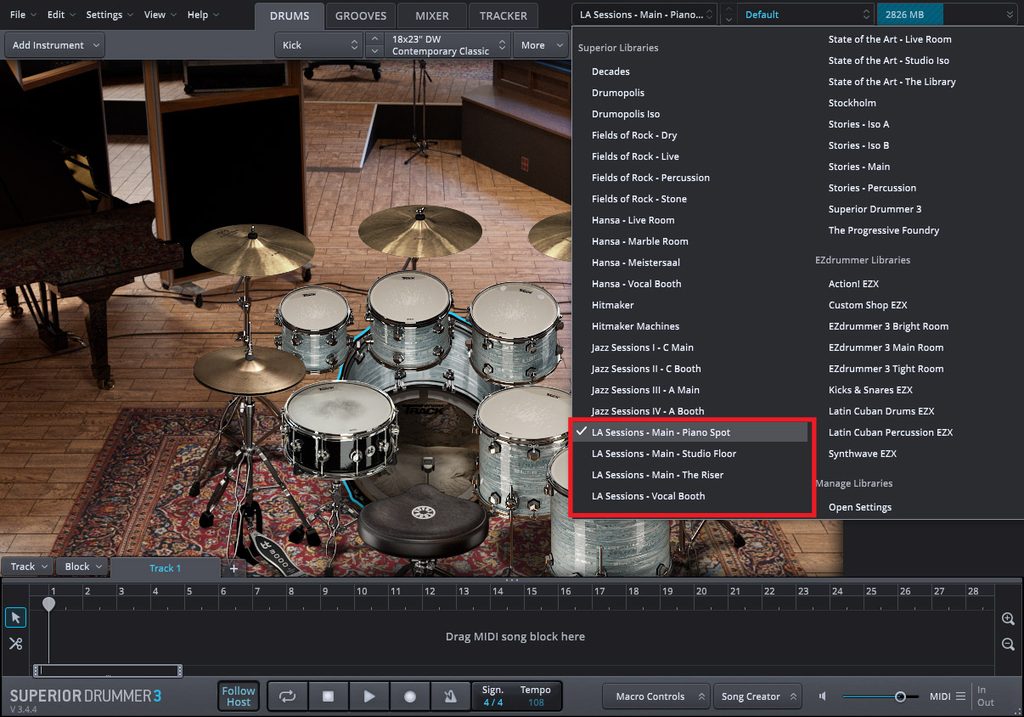The image size is (1024, 717).
Task: Choose Superior Drummer 3 library
Action: (x=874, y=209)
